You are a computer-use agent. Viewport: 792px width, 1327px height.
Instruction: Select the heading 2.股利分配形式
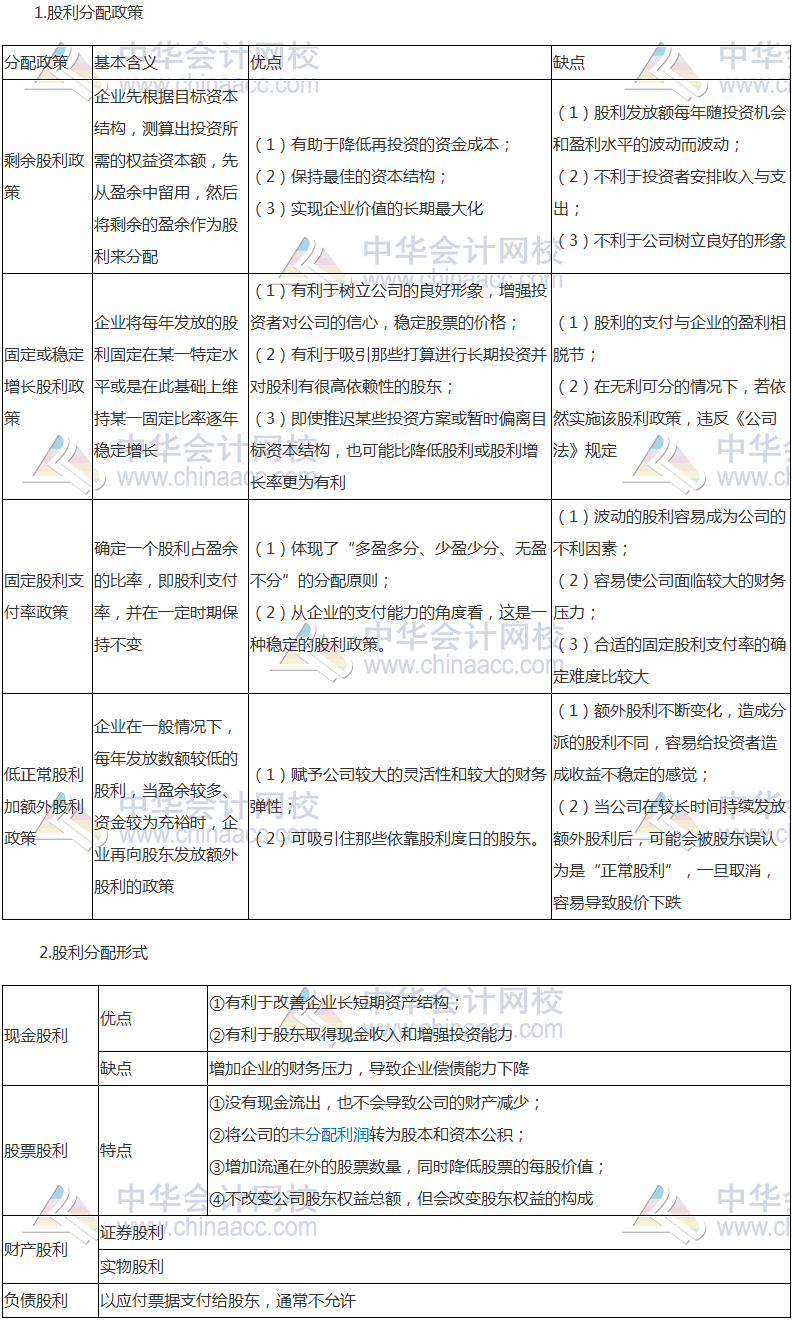[94, 952]
